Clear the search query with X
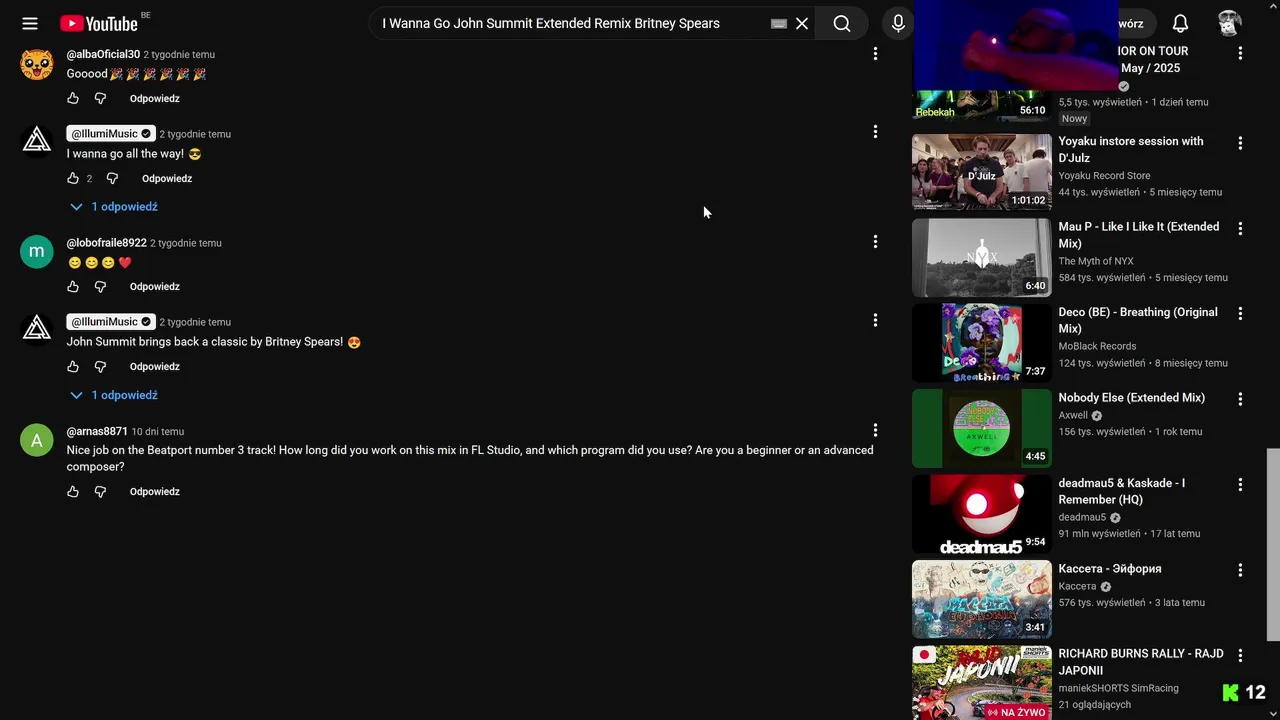 [x=802, y=24]
